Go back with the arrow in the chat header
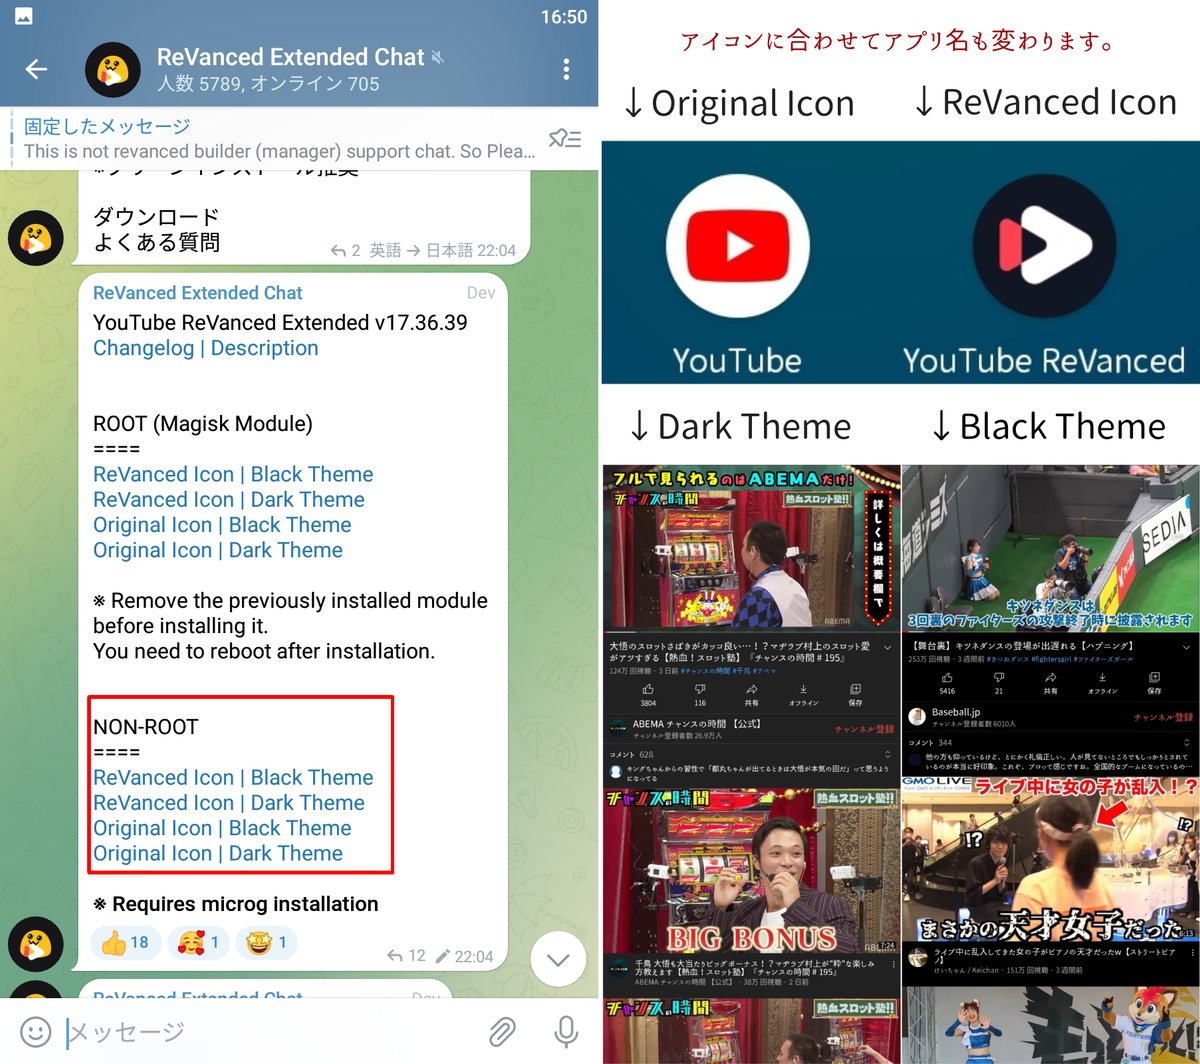Viewport: 1200px width, 1064px height. click(36, 70)
